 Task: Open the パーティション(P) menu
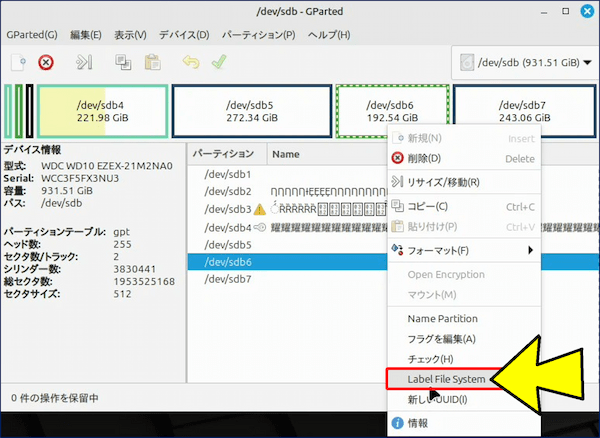tap(258, 34)
